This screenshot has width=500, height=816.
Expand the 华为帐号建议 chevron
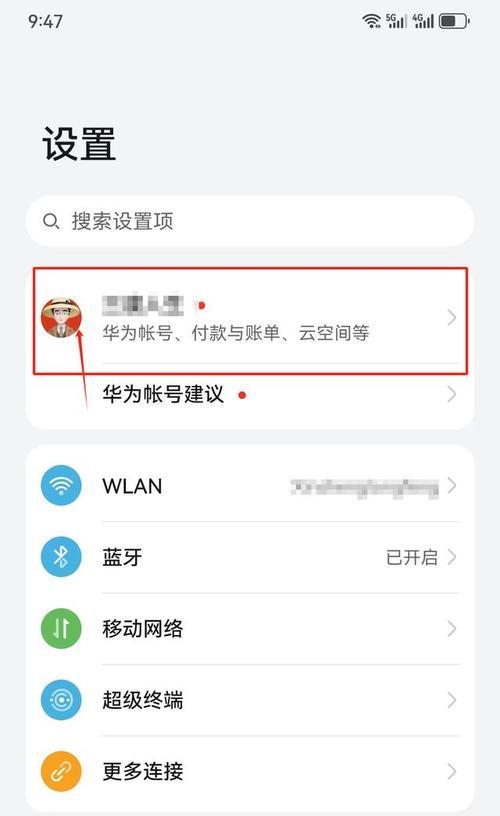coord(452,394)
